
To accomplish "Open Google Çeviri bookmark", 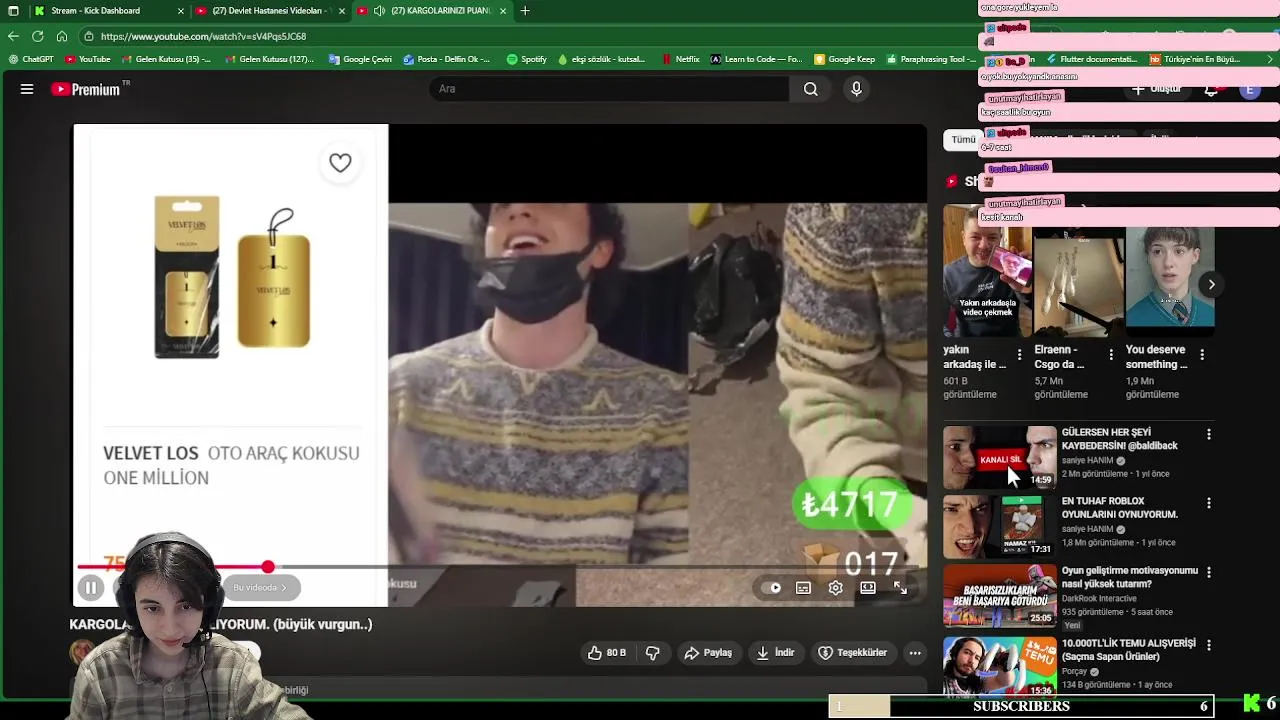I will (x=360, y=59).
